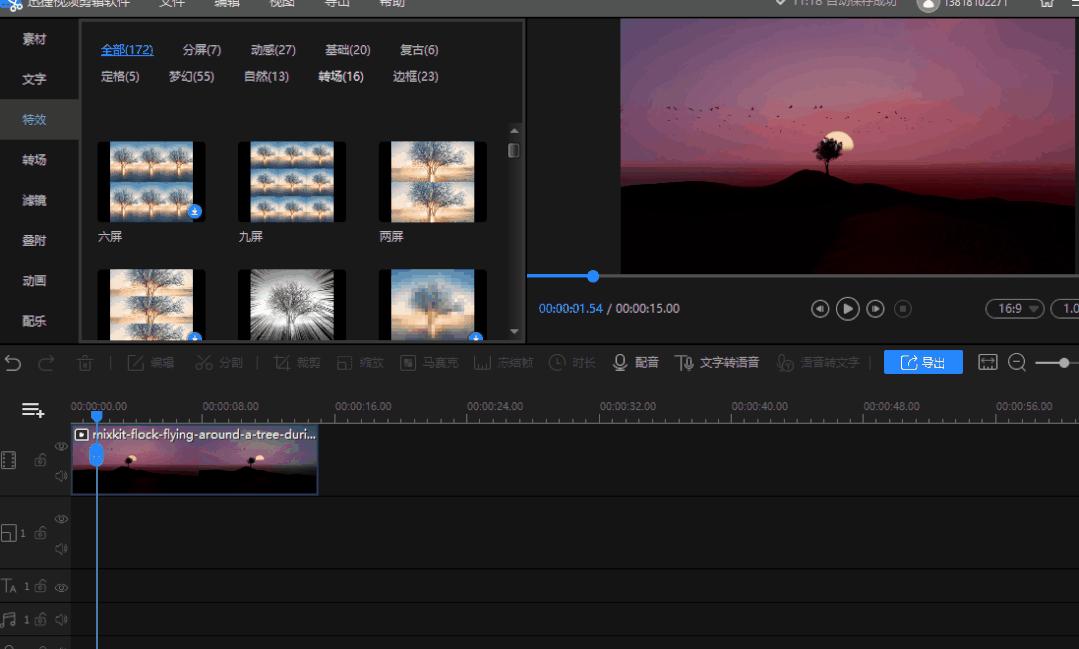
Task: Open the 16:9 aspect ratio dropdown
Action: click(1014, 309)
